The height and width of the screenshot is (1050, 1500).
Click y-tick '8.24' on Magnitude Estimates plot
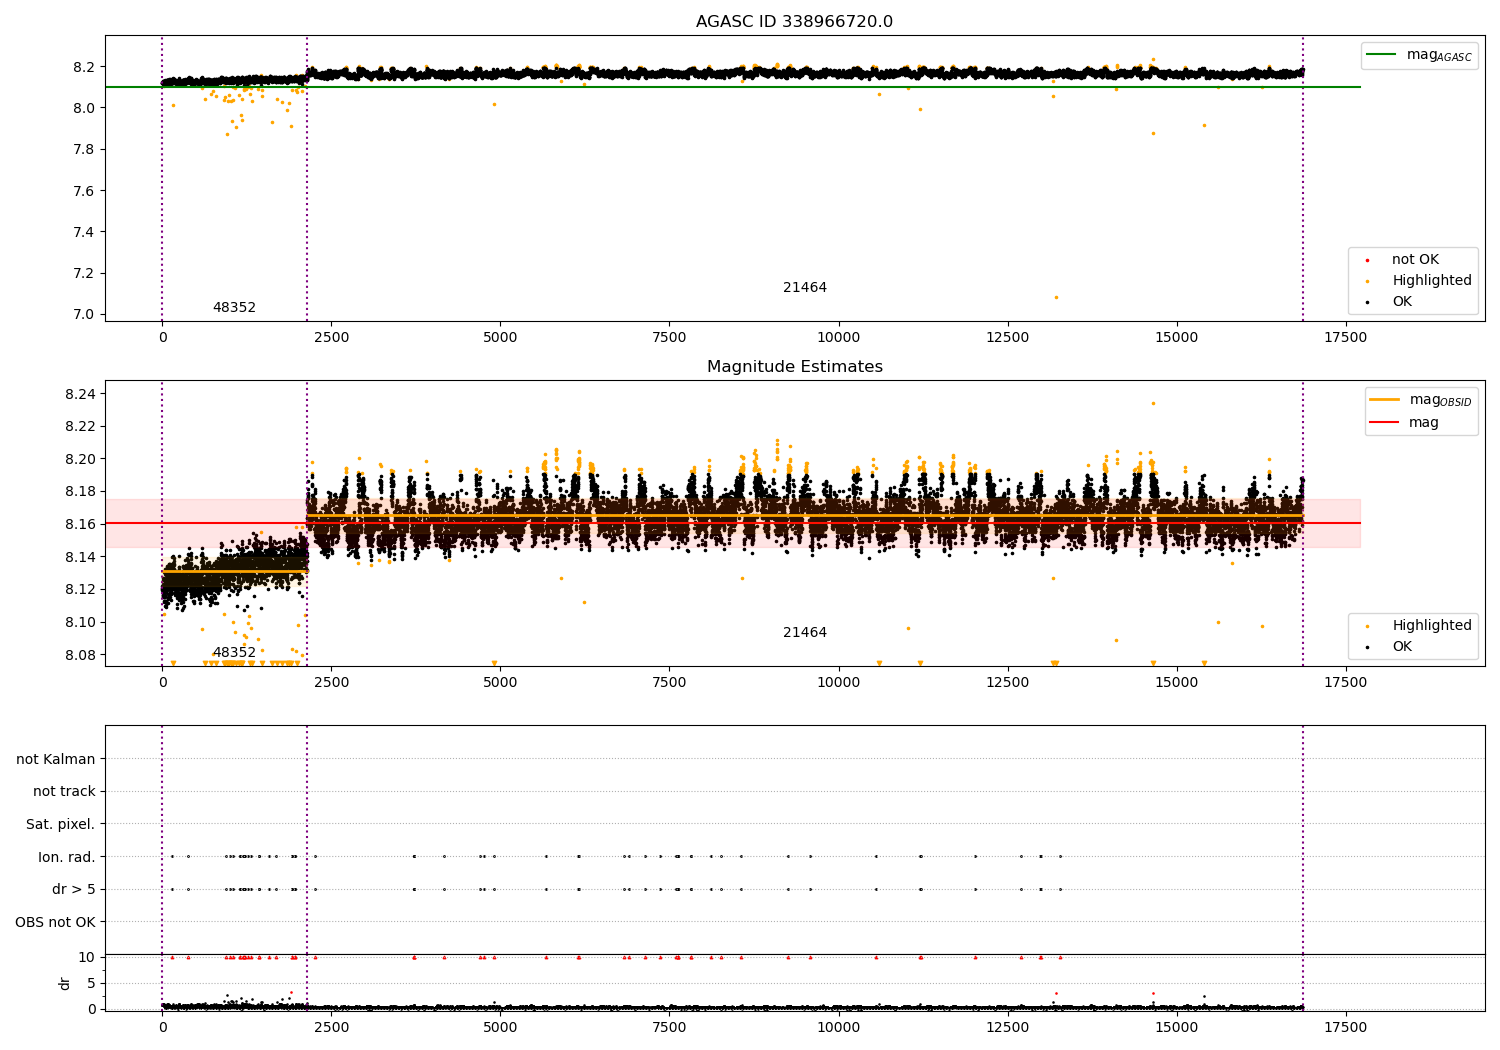tap(79, 394)
